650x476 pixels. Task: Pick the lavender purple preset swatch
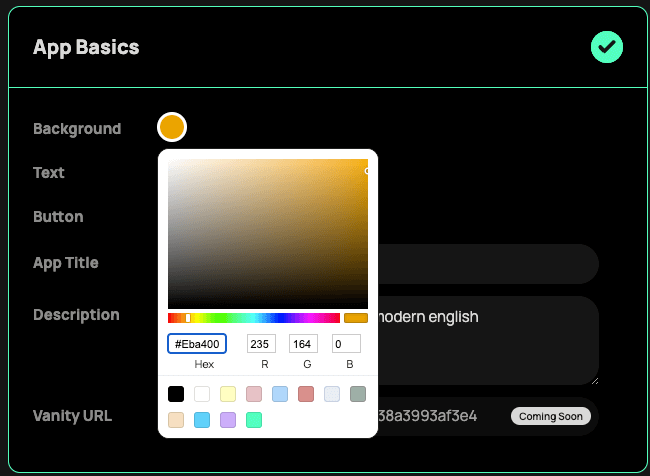(228, 420)
